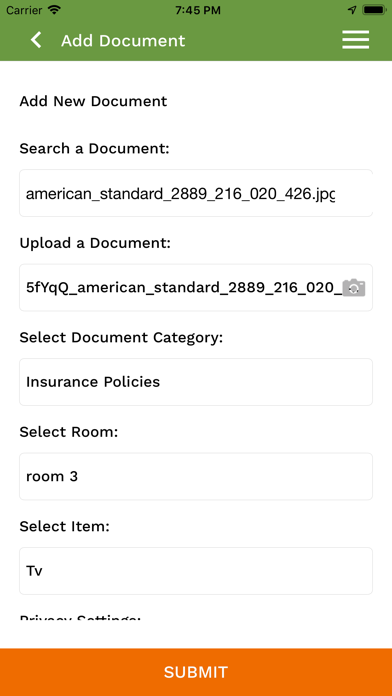392x696 pixels.
Task: Tap the battery indicator icon
Action: pyautogui.click(x=374, y=10)
